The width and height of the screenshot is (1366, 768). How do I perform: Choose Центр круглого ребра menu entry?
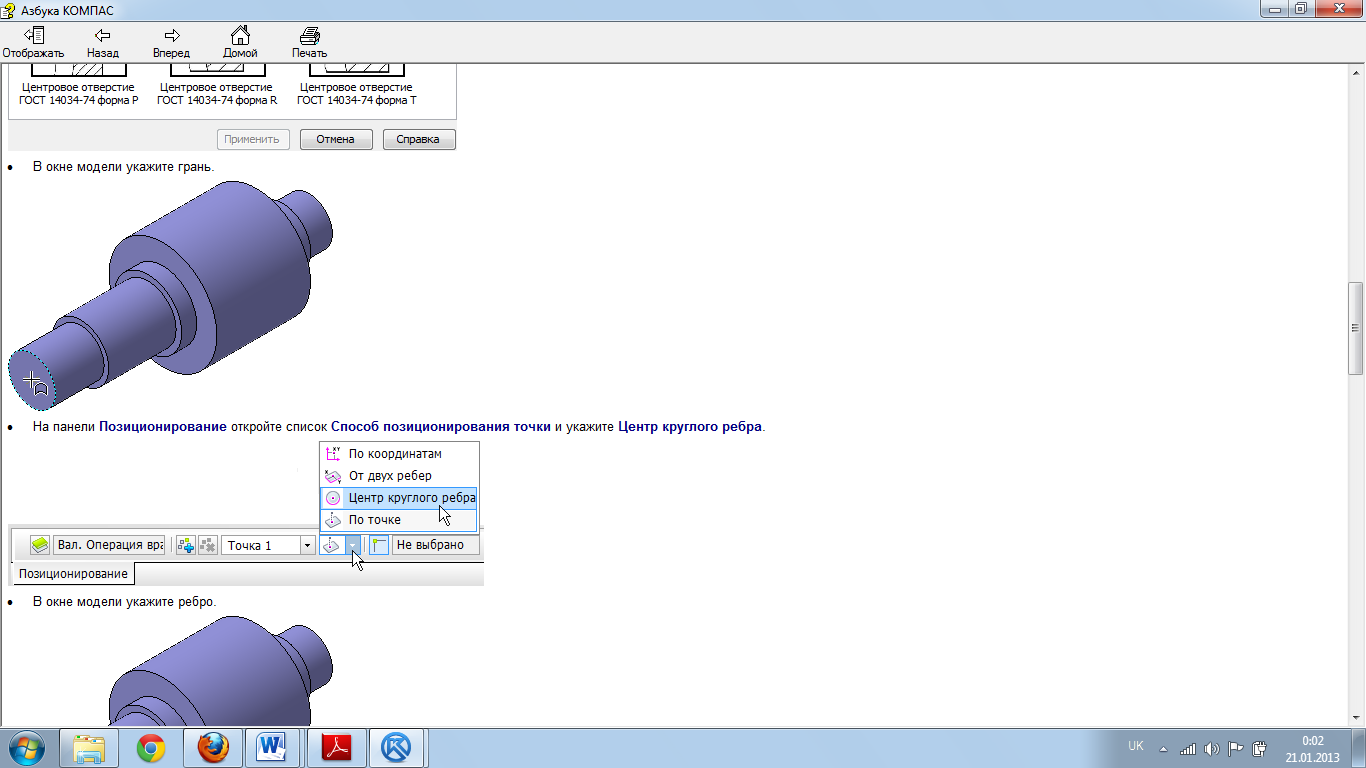pyautogui.click(x=398, y=497)
